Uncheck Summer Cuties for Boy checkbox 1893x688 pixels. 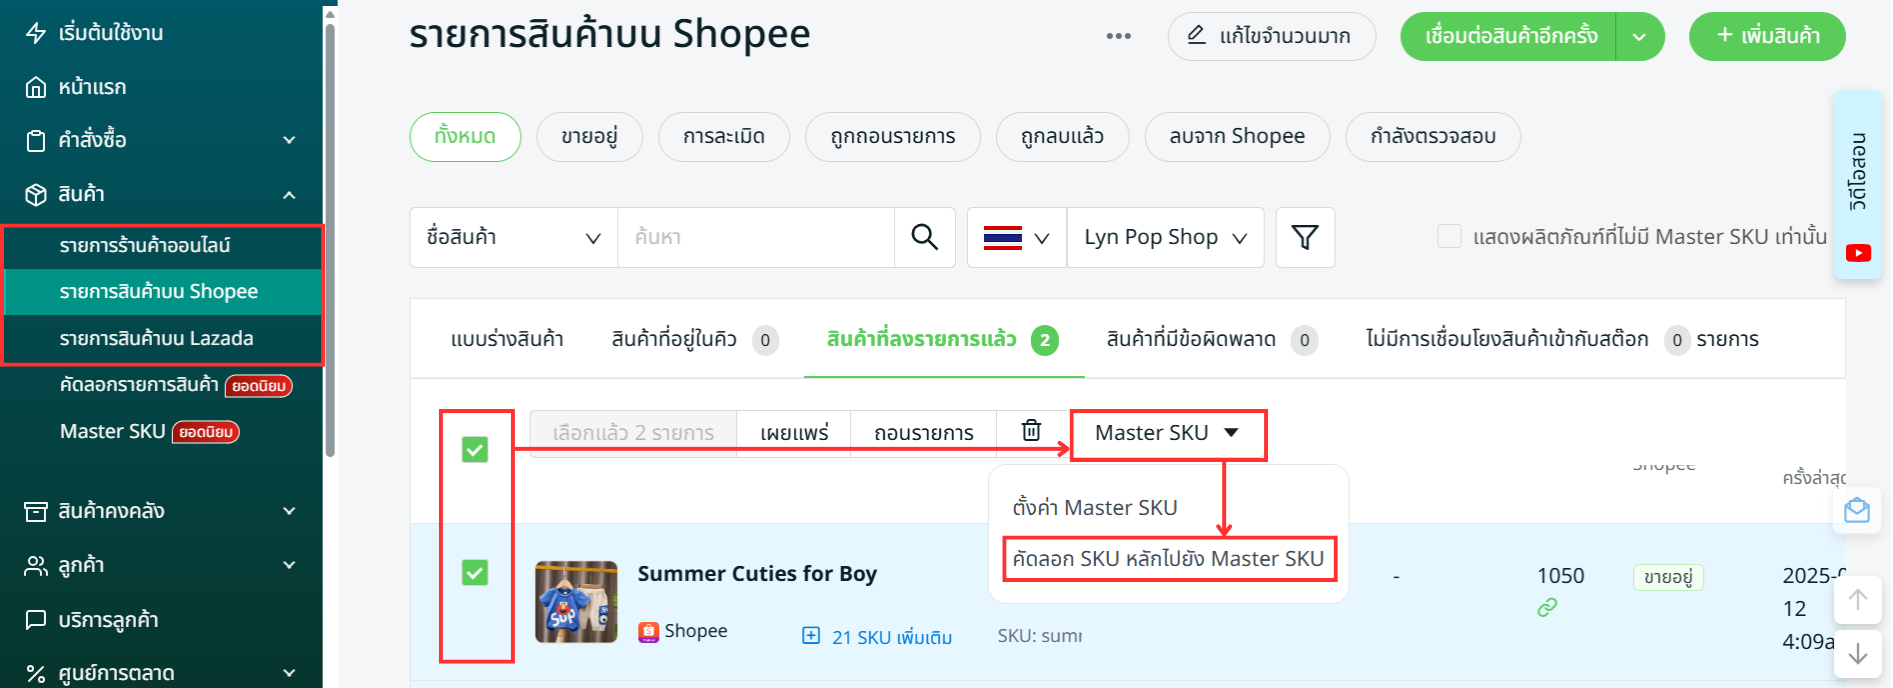click(475, 573)
